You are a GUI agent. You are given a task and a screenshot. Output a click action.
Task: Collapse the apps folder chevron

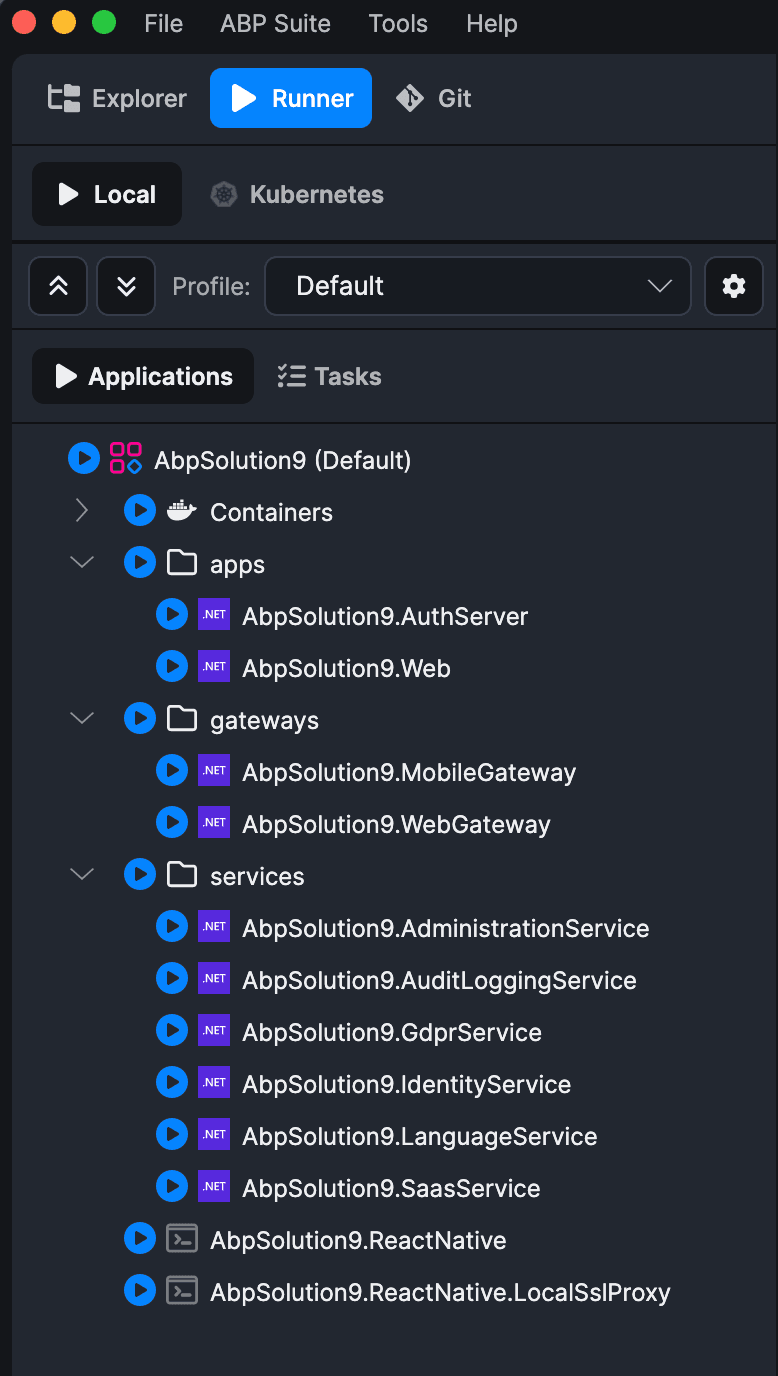82,564
